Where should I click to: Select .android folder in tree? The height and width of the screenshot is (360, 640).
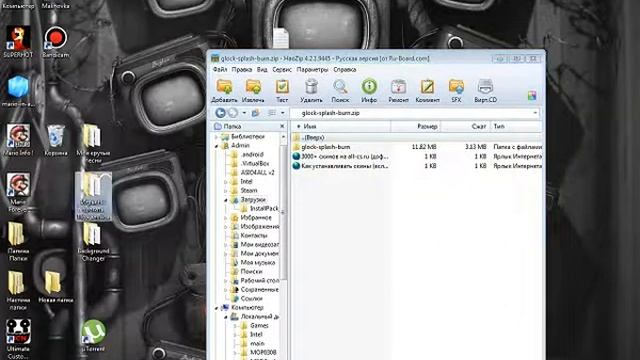(247, 155)
